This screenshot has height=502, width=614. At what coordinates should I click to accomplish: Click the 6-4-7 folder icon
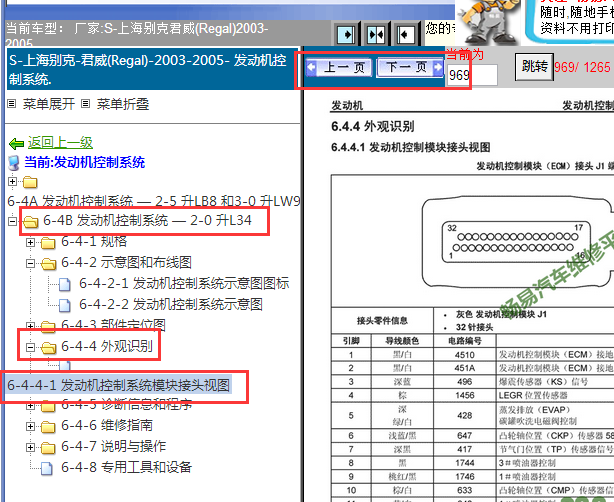coord(48,448)
